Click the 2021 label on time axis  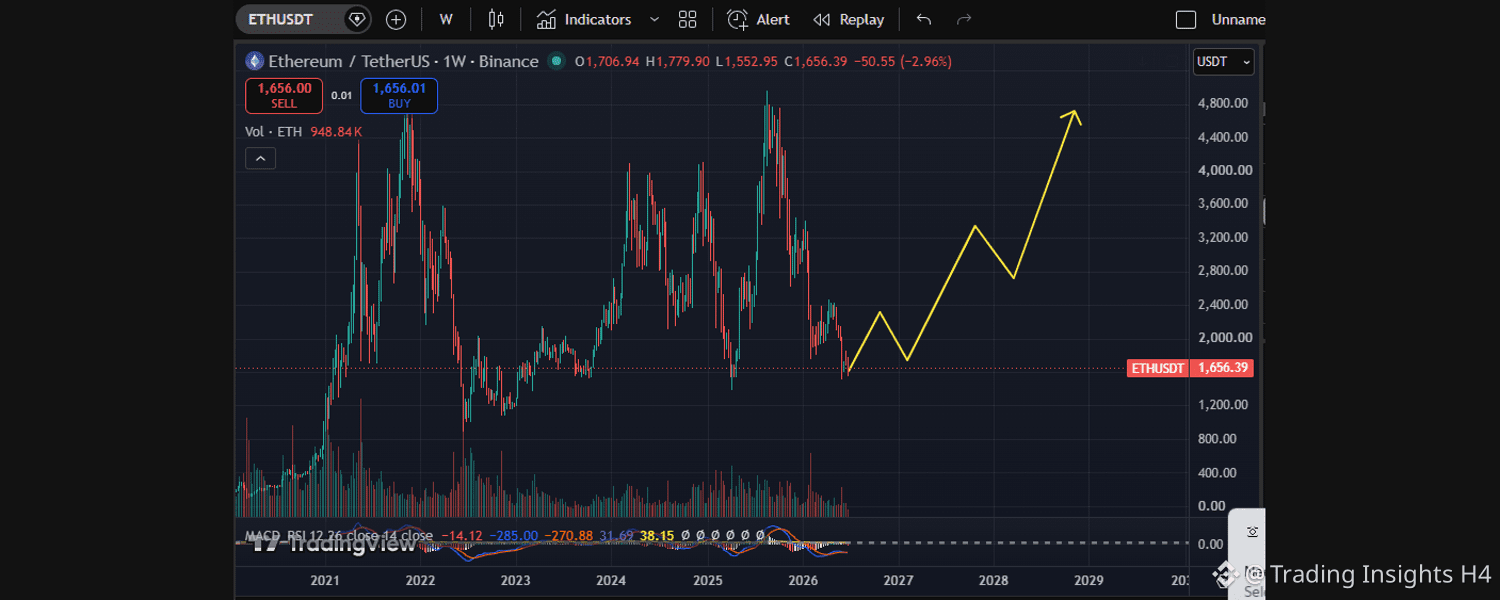point(325,580)
